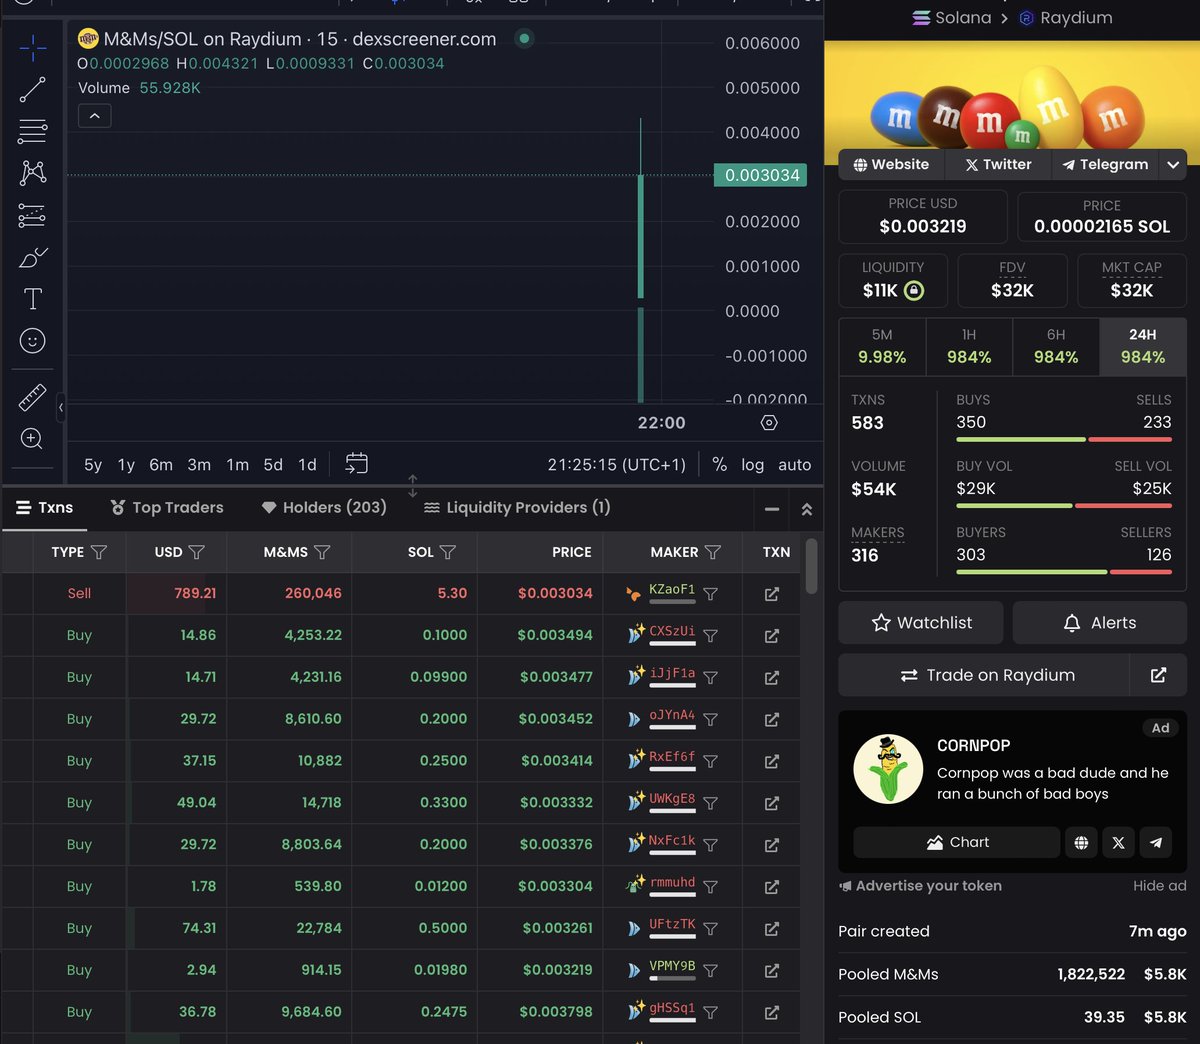Filter by maker UFtzTK

[x=710, y=929]
